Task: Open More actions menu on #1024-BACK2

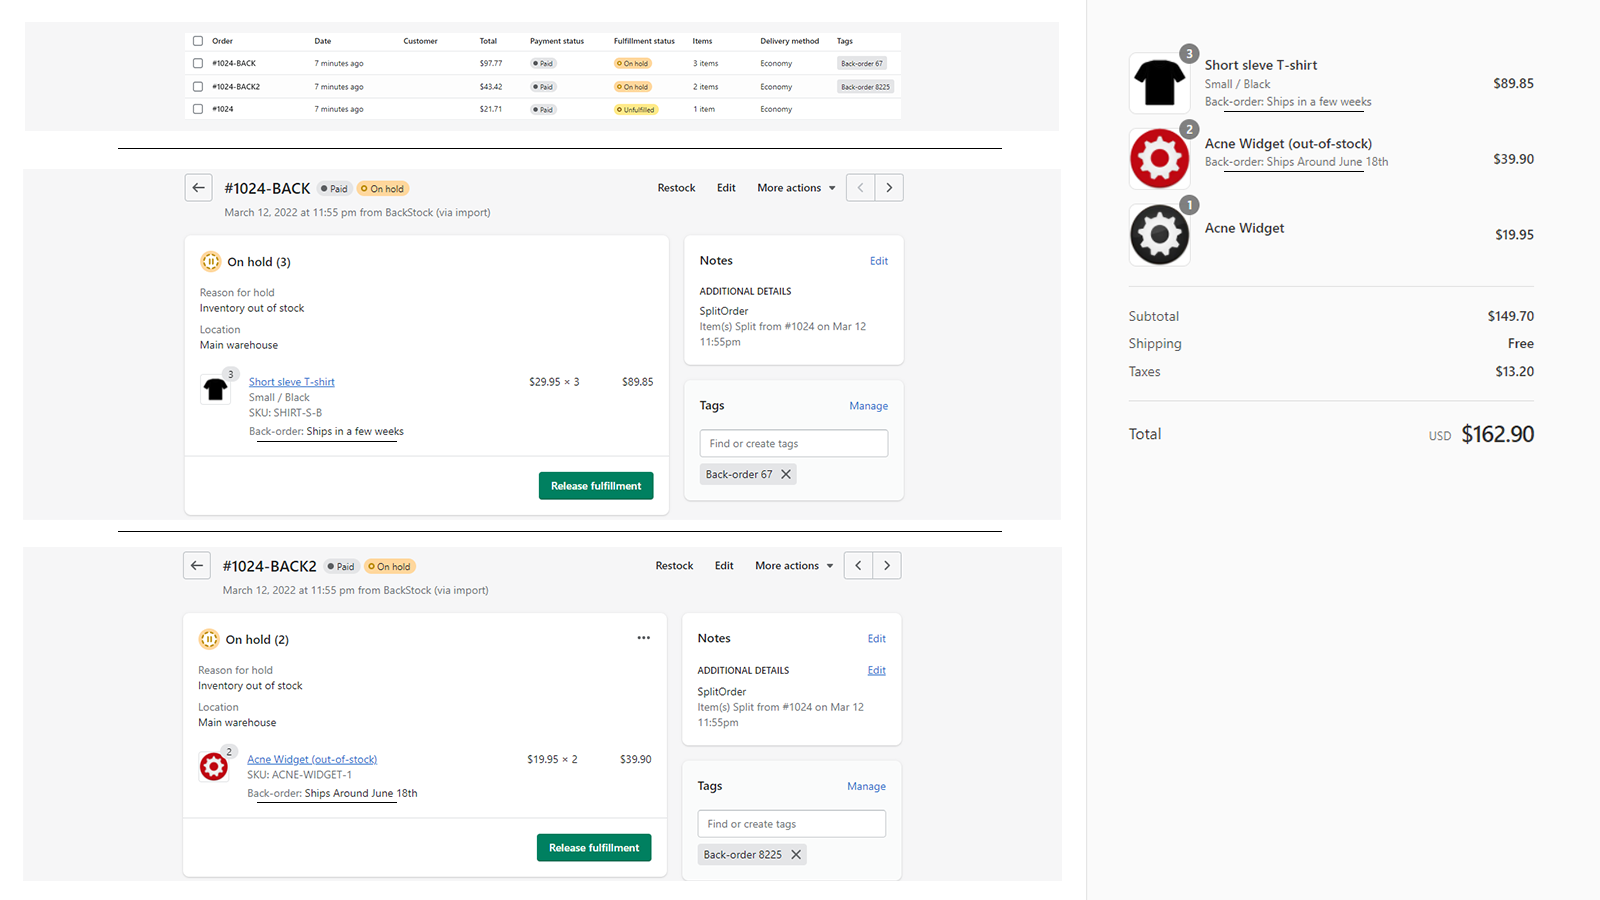Action: point(794,566)
